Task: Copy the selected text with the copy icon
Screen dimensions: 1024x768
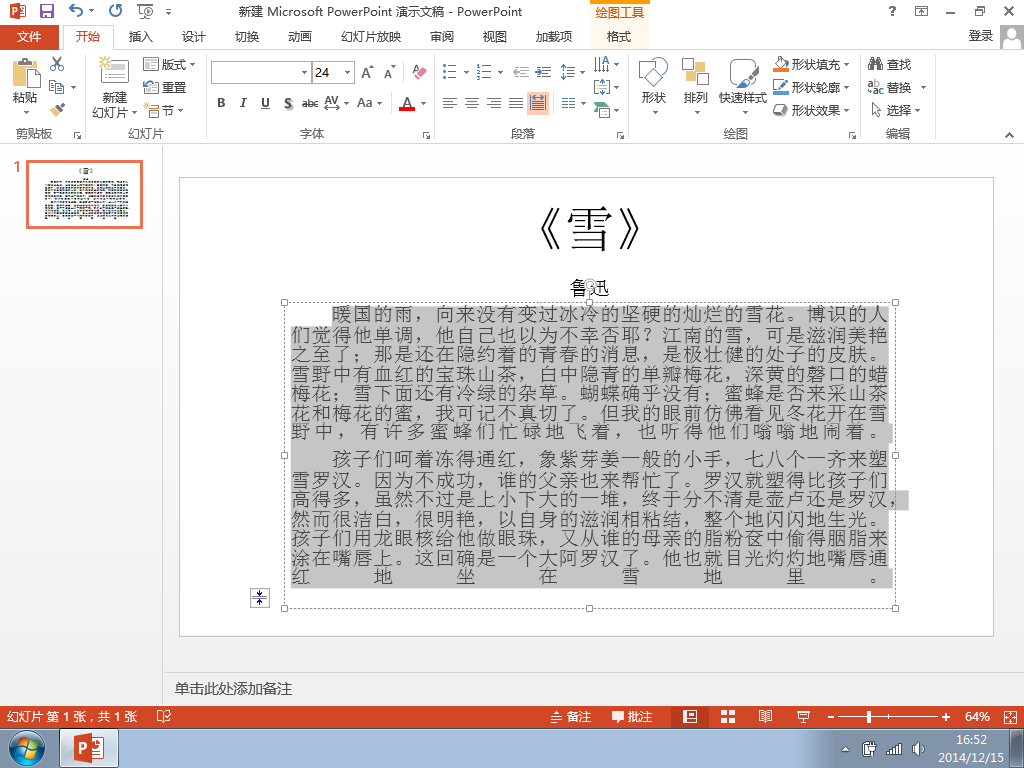Action: 57,87
